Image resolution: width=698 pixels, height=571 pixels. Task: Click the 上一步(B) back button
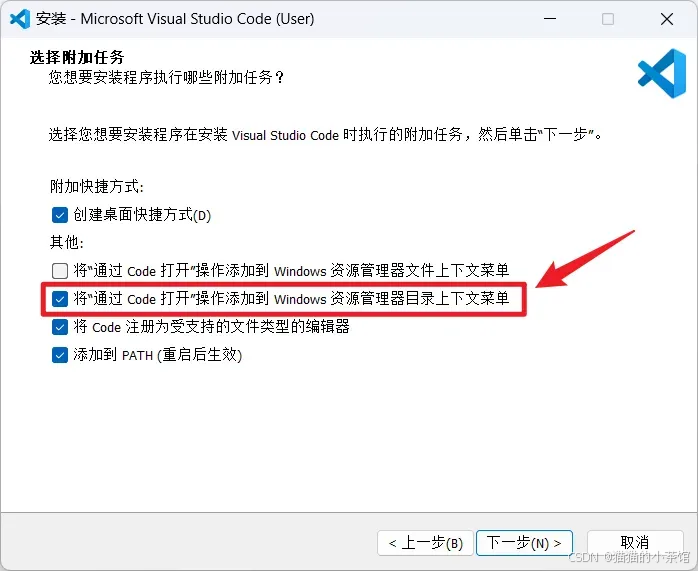click(425, 543)
